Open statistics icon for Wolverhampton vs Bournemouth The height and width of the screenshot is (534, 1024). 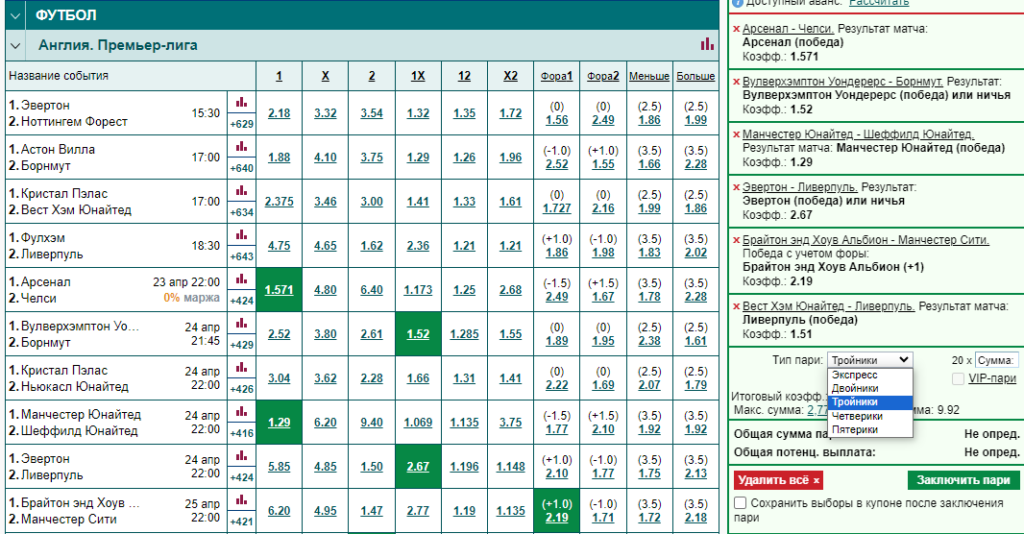242,323
